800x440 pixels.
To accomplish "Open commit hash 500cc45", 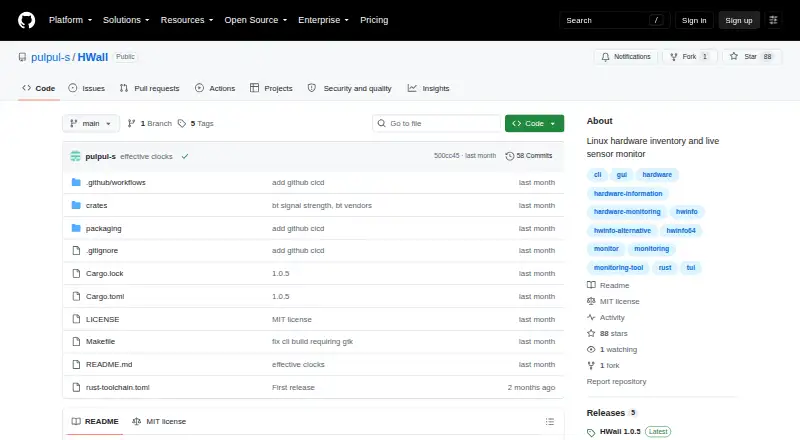I will tap(446, 156).
